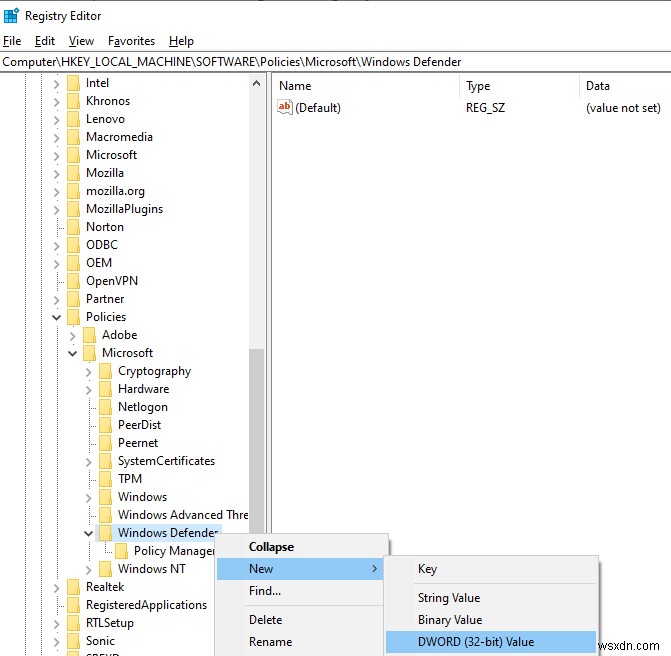Select the (Default) value row
This screenshot has height=656, width=671.
pyautogui.click(x=472, y=107)
